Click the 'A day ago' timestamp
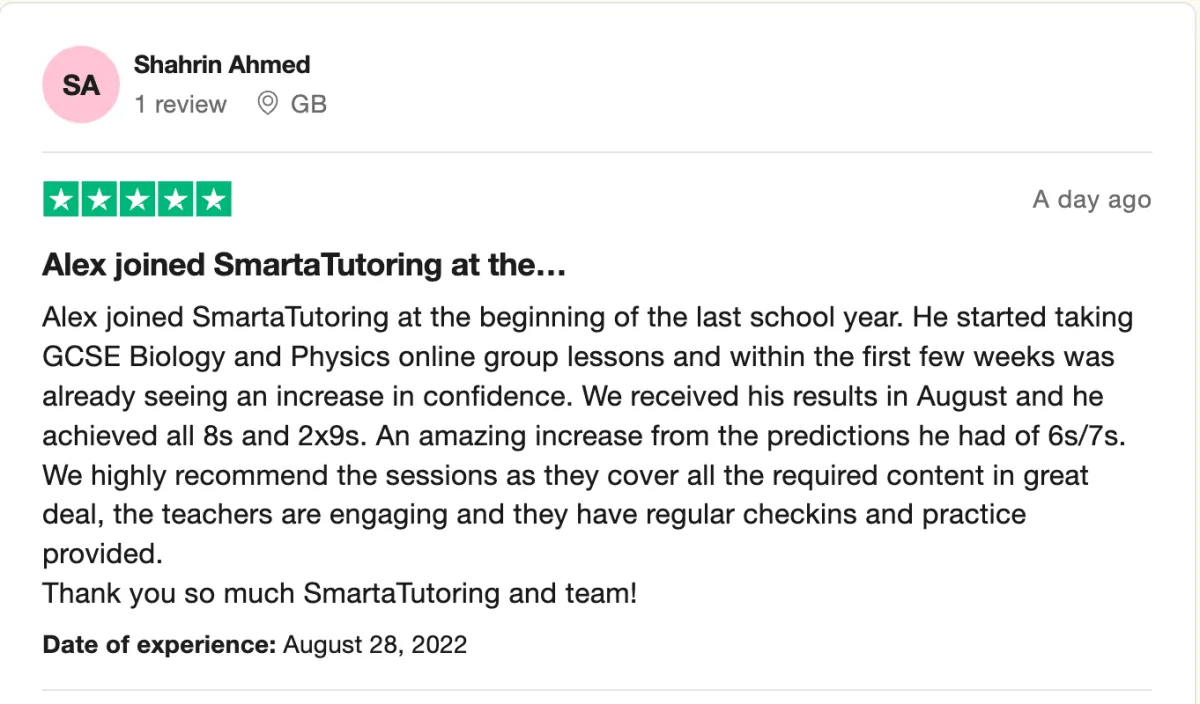The height and width of the screenshot is (704, 1200). tap(1091, 200)
